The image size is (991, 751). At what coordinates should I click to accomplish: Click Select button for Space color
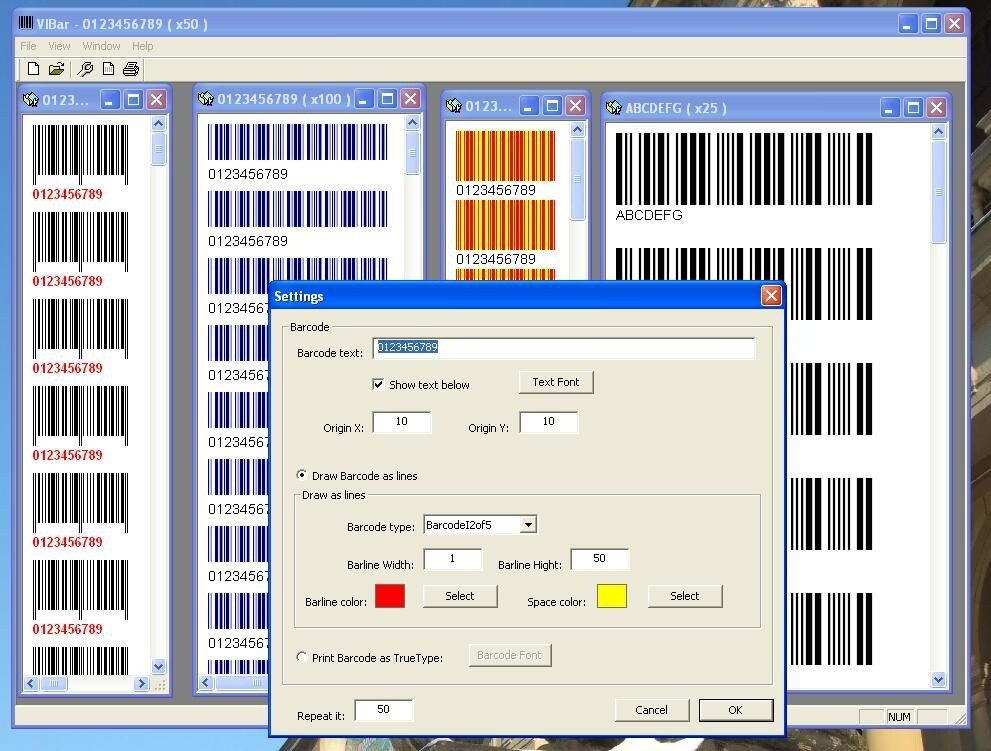684,596
